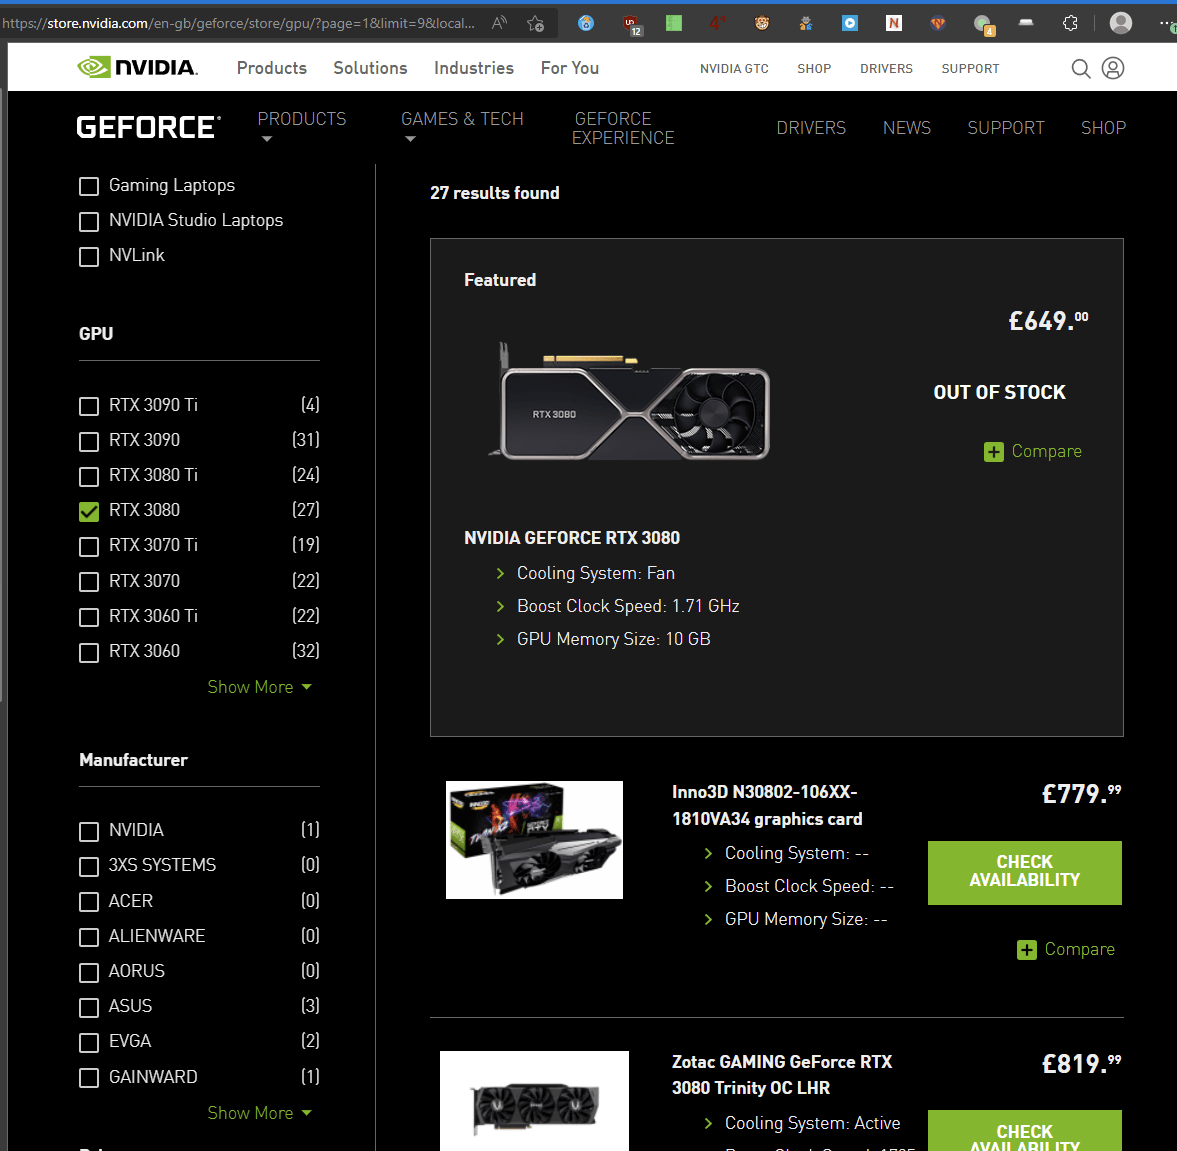This screenshot has width=1177, height=1151.
Task: Filter by ASUS manufacturer checkbox
Action: (x=89, y=1008)
